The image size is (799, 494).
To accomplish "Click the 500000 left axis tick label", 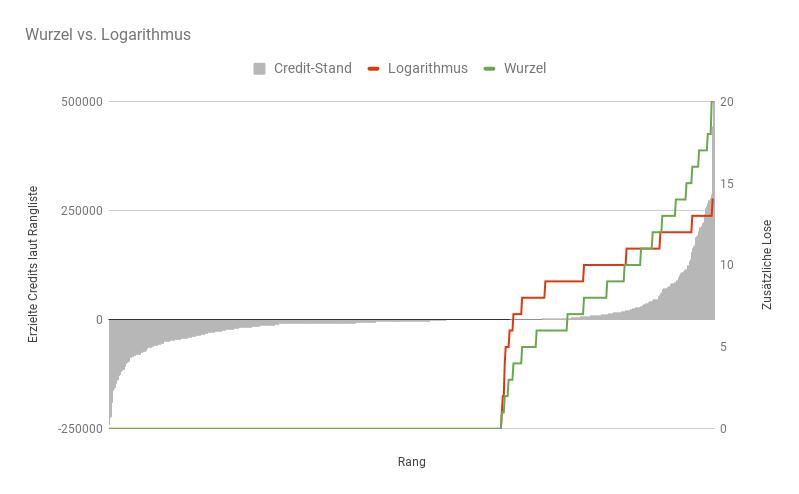I will click(82, 102).
